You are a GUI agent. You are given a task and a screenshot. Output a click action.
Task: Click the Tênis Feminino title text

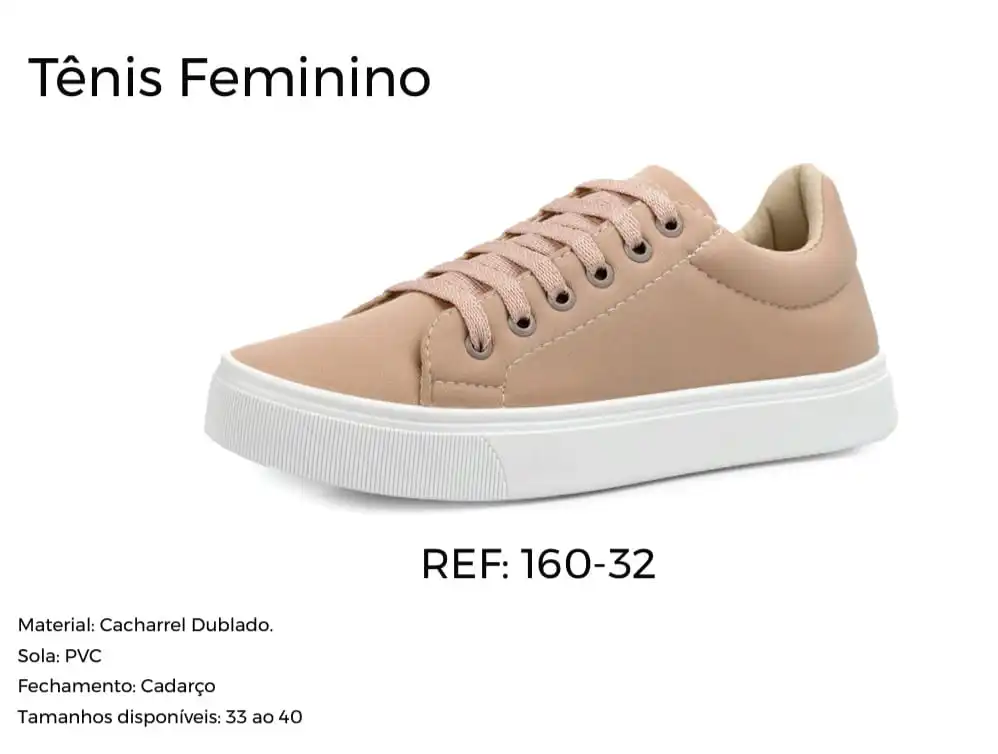230,78
